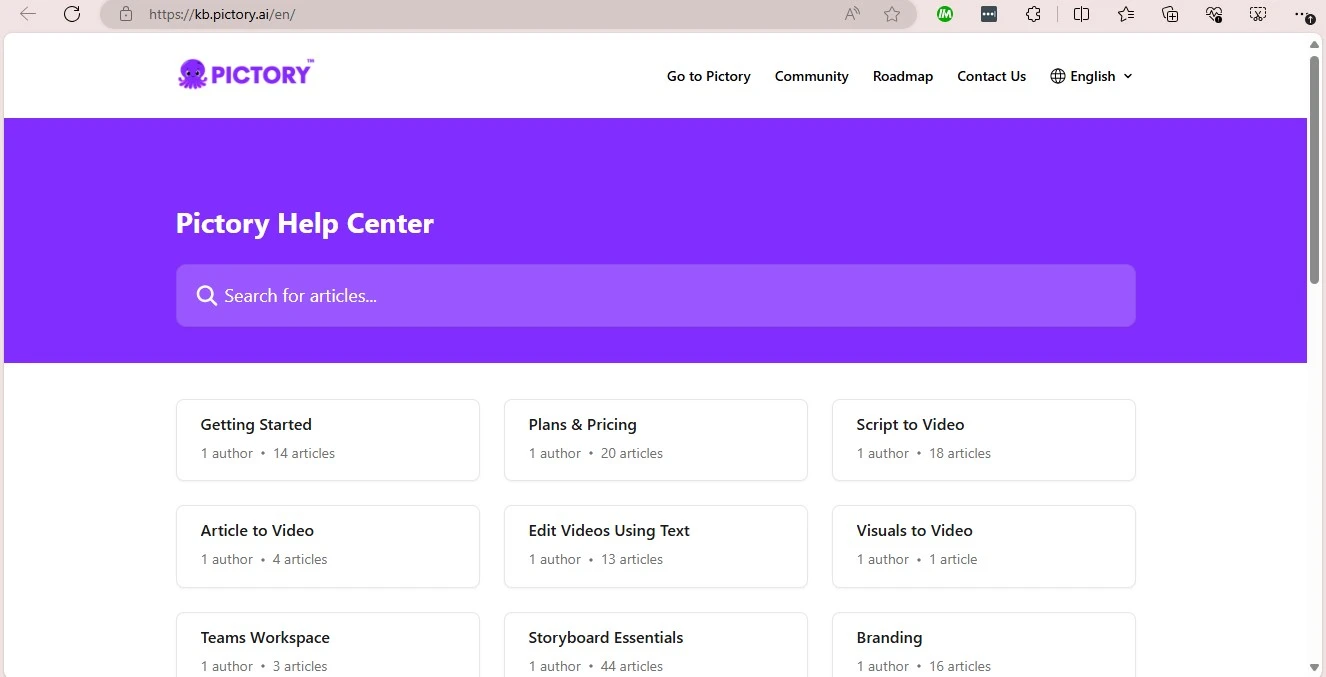The width and height of the screenshot is (1326, 677).
Task: Launch the screenshot capture tool
Action: [x=1258, y=14]
